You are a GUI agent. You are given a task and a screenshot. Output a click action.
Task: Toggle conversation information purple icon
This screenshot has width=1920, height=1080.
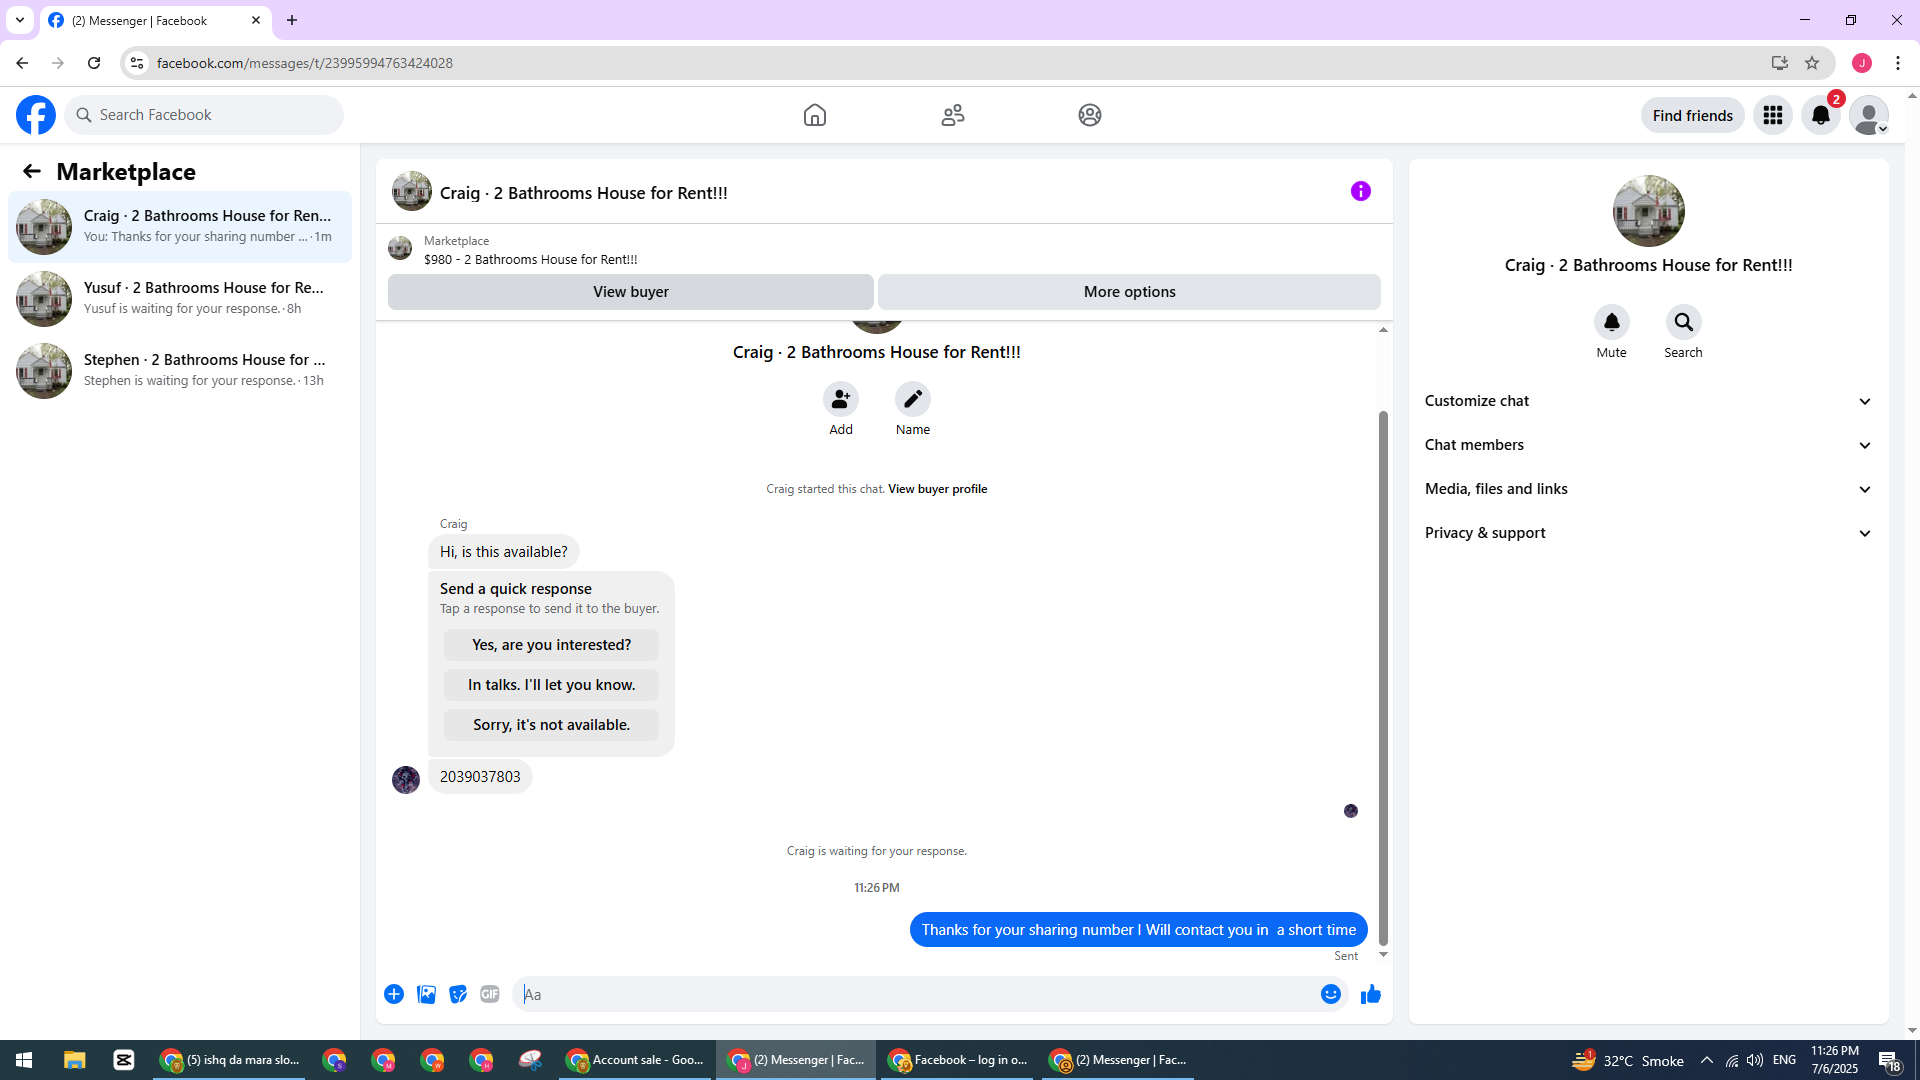point(1360,191)
